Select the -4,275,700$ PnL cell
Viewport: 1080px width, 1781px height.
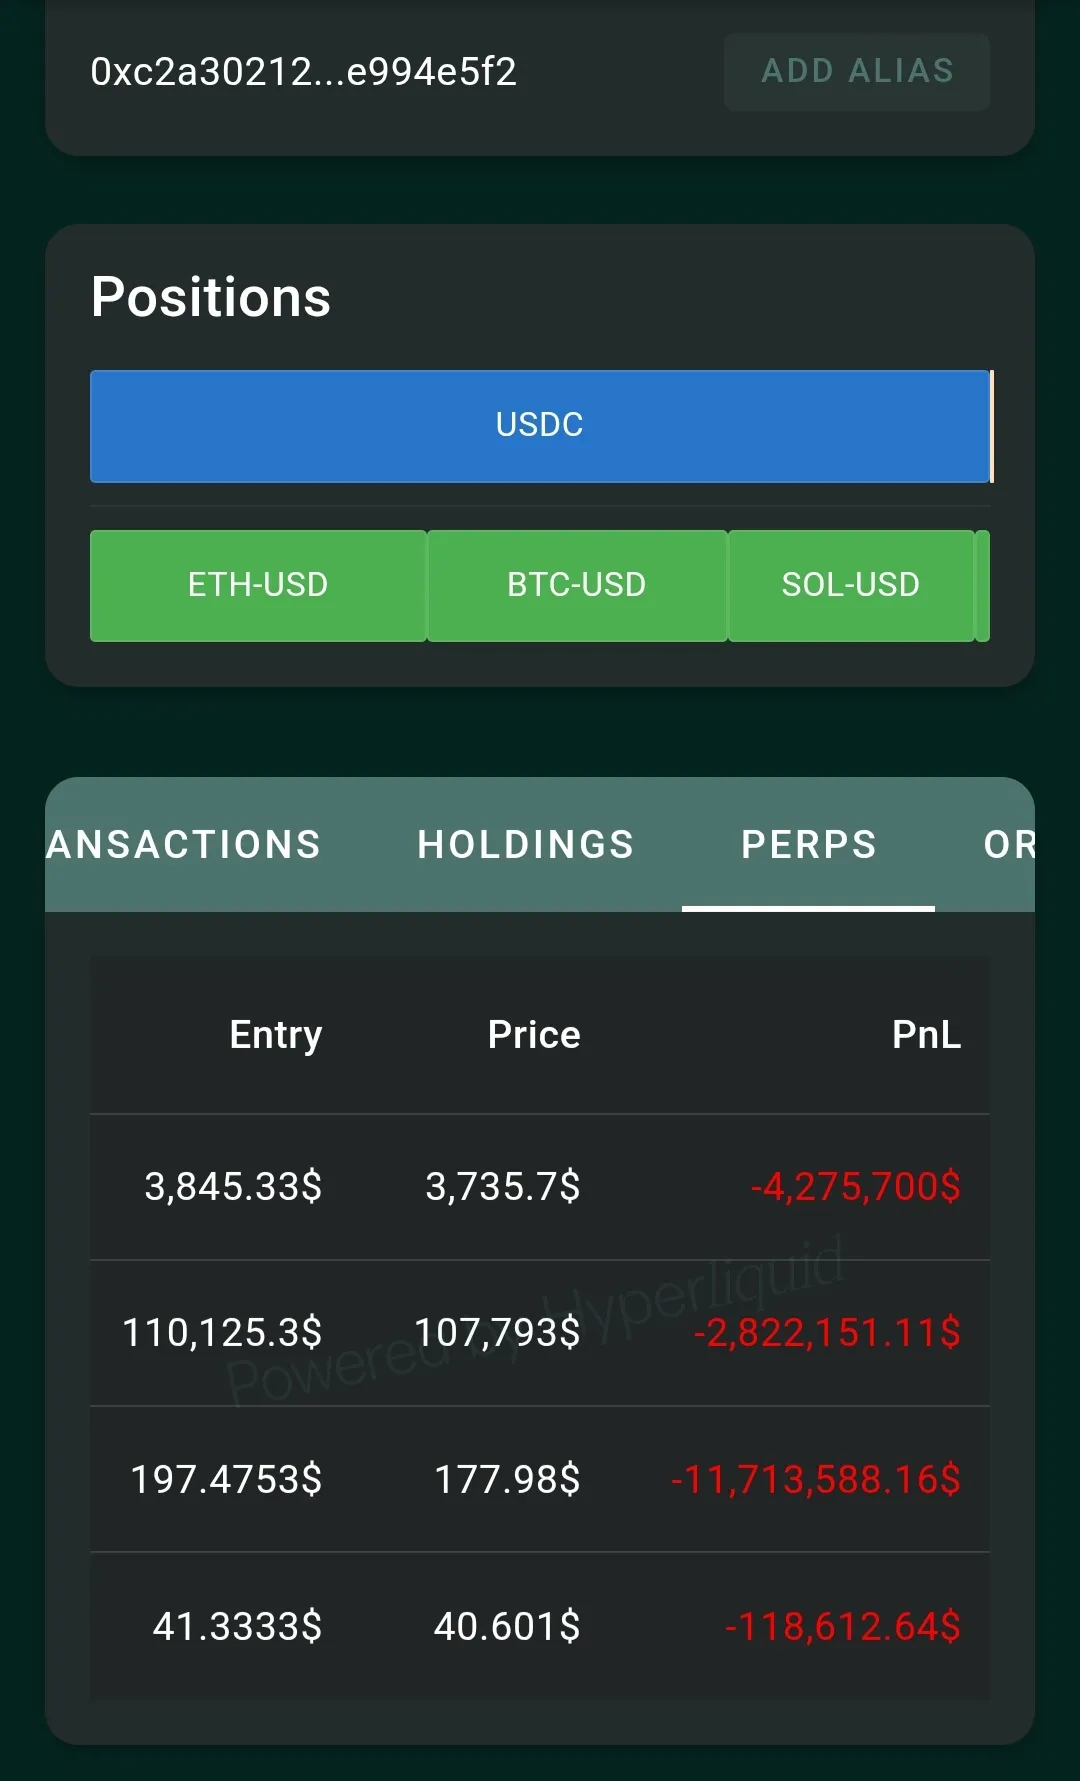855,1187
